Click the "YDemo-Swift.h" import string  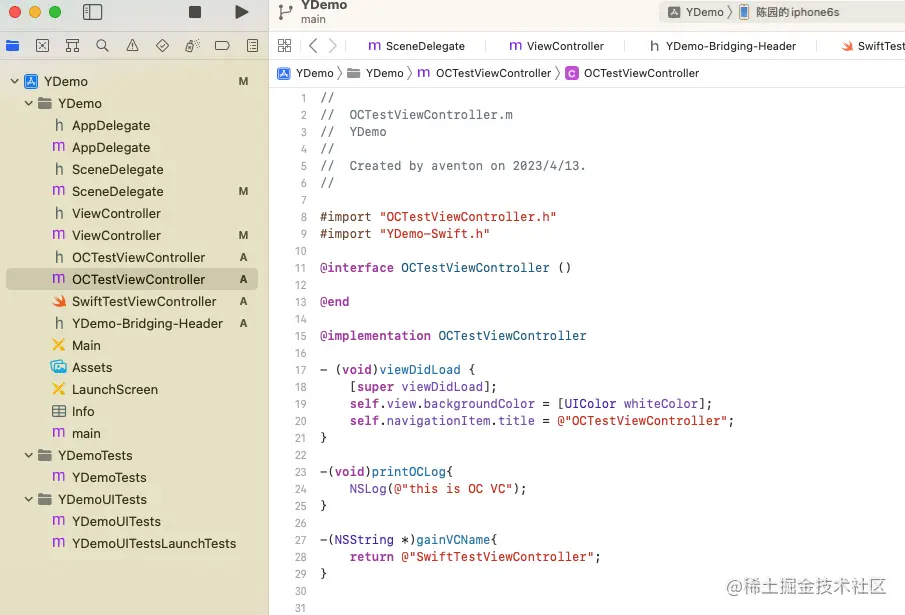[x=435, y=234]
